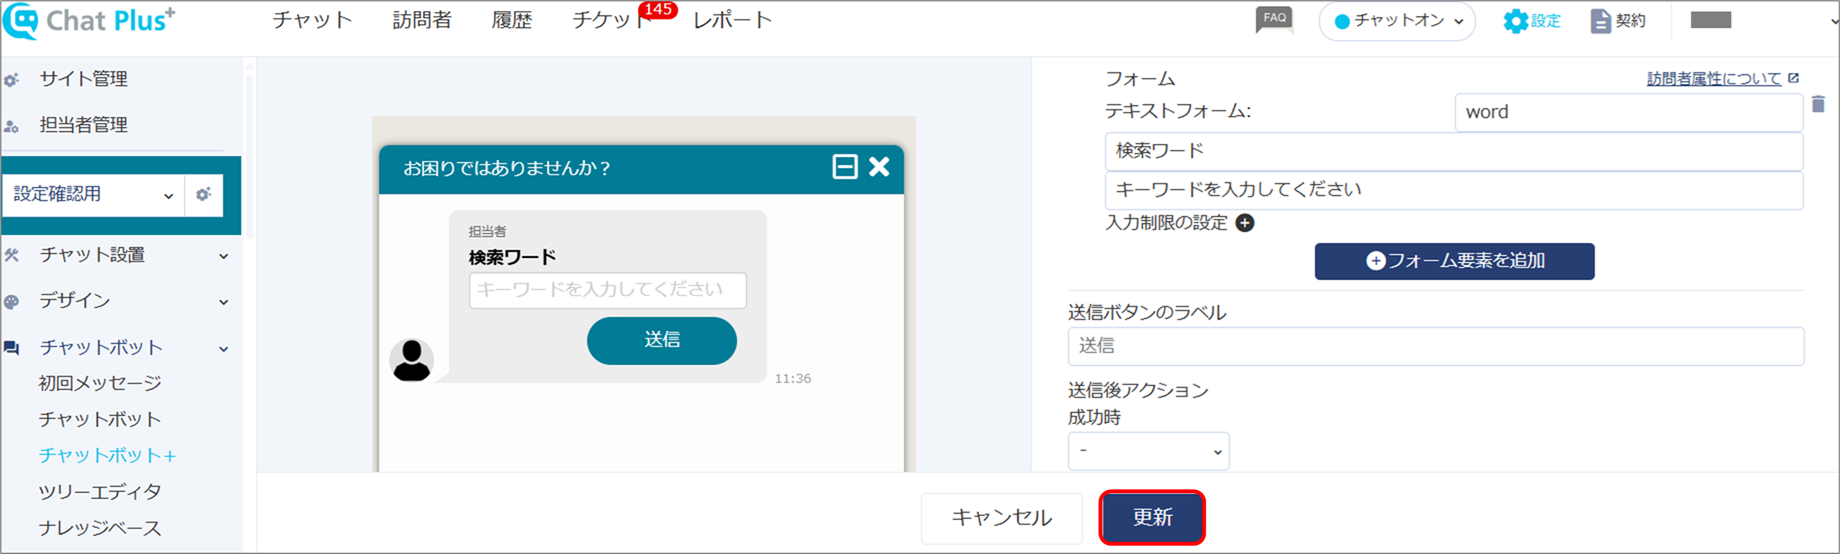
Task: Click the 契約 link in header
Action: click(x=1630, y=21)
